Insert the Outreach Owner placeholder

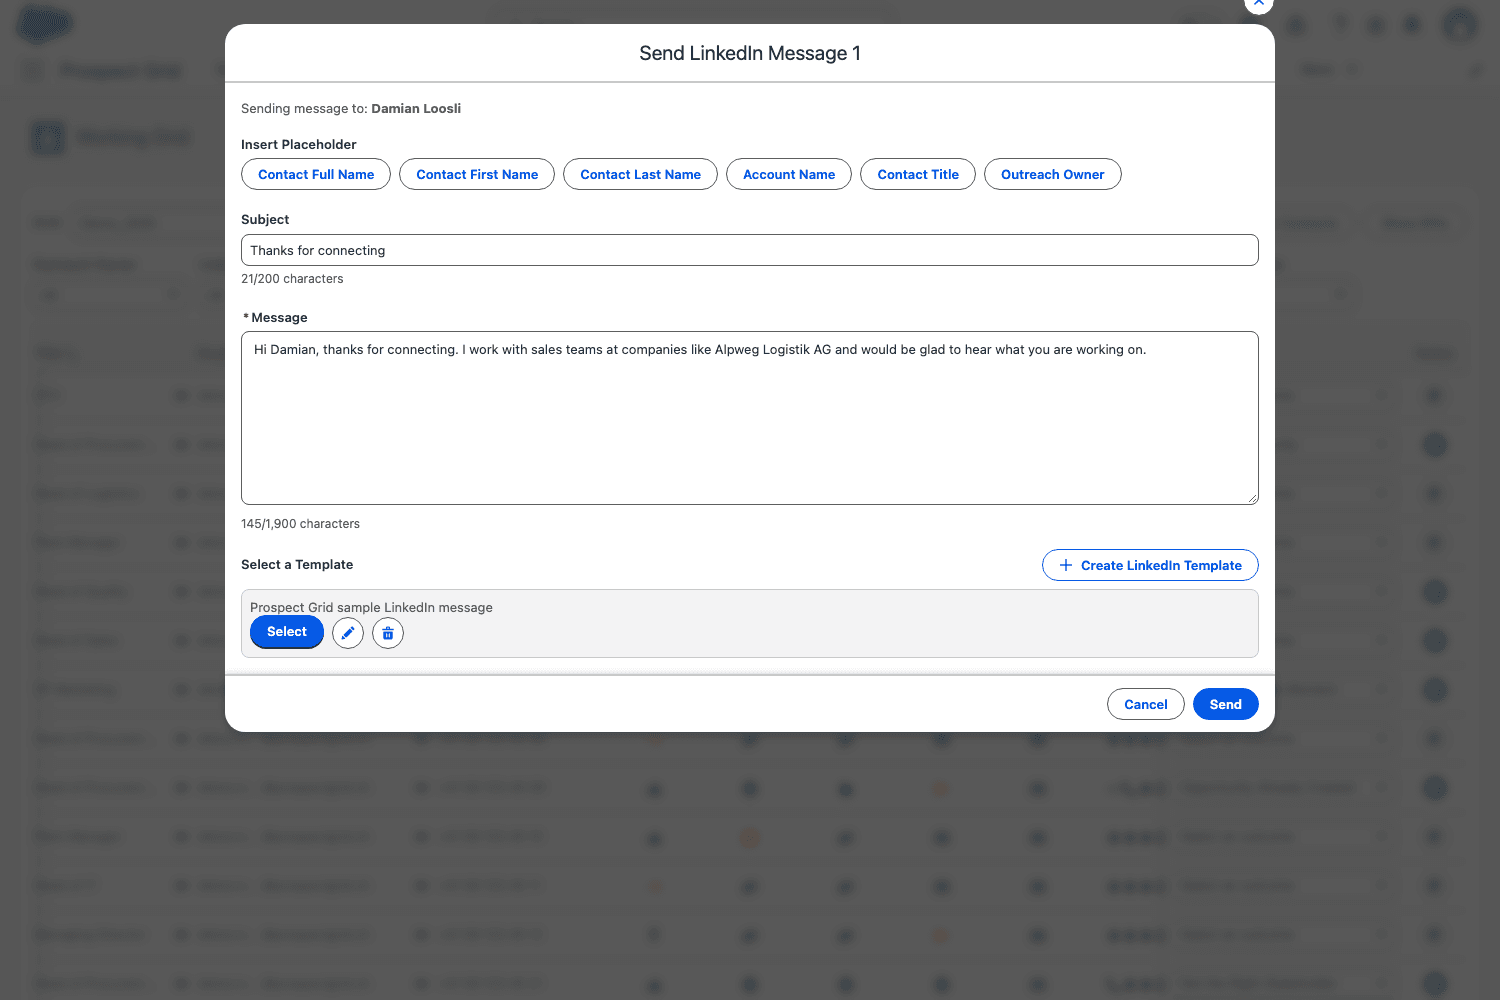(x=1053, y=174)
